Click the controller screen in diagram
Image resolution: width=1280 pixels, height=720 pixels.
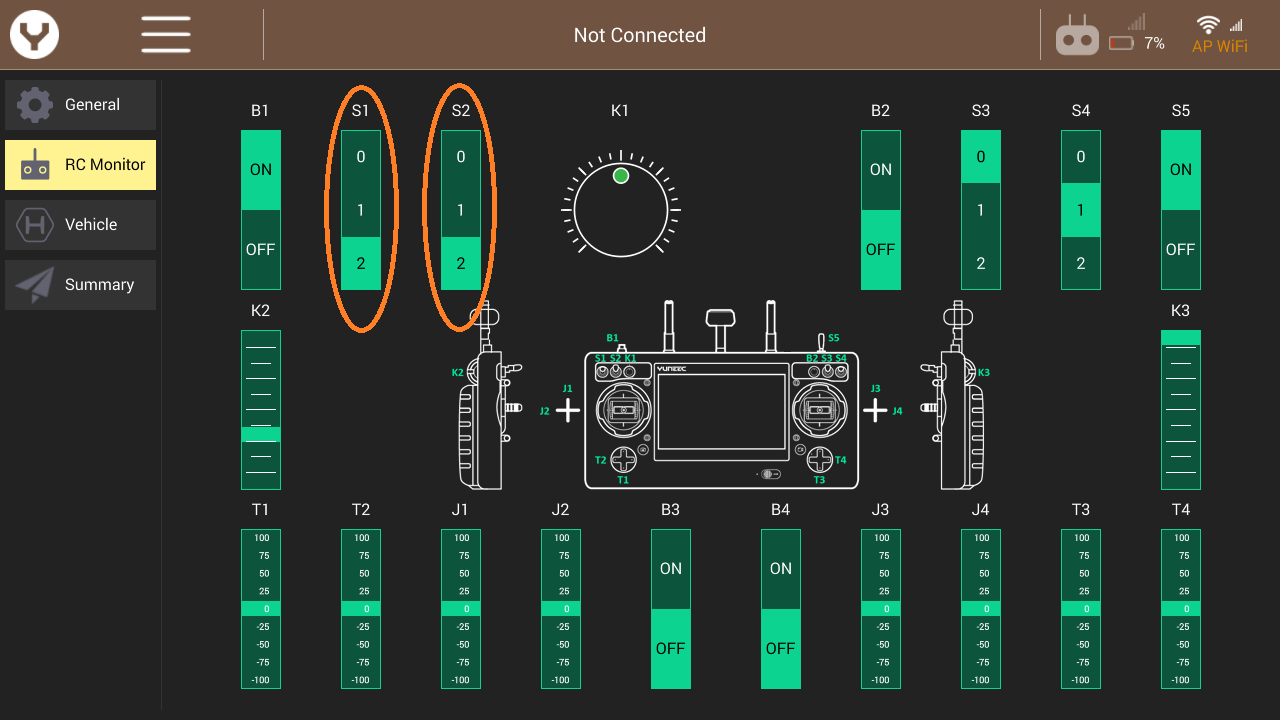[720, 412]
